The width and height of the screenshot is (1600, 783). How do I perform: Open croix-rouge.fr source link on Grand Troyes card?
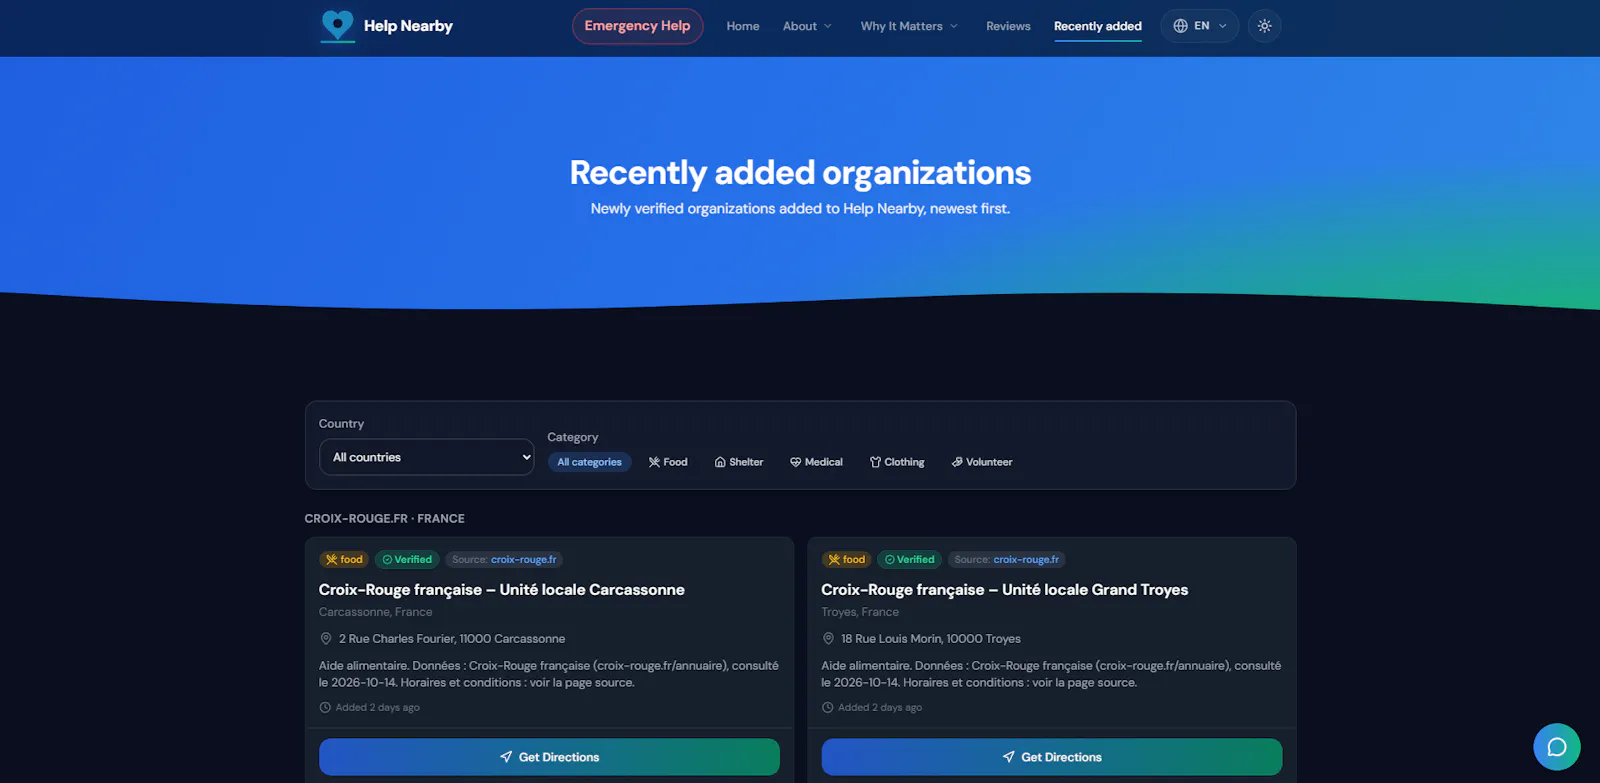[1026, 560]
